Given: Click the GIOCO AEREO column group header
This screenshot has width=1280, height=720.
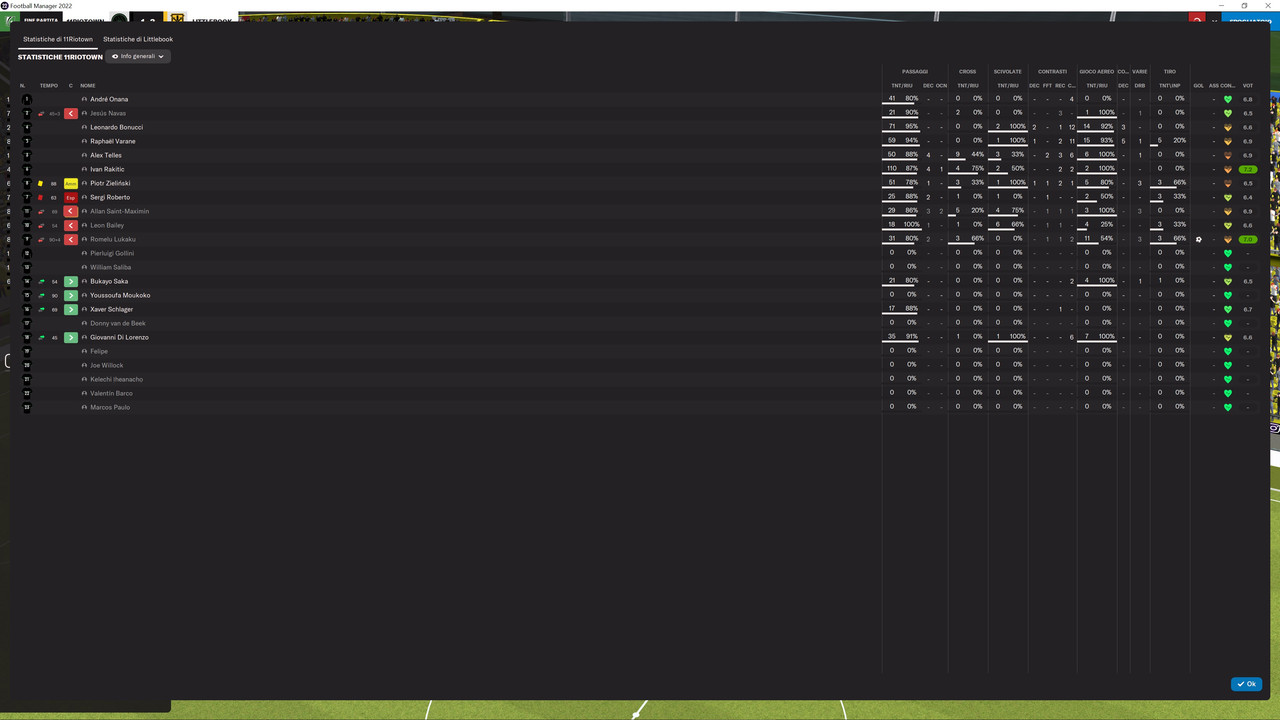Looking at the screenshot, I should point(1096,72).
